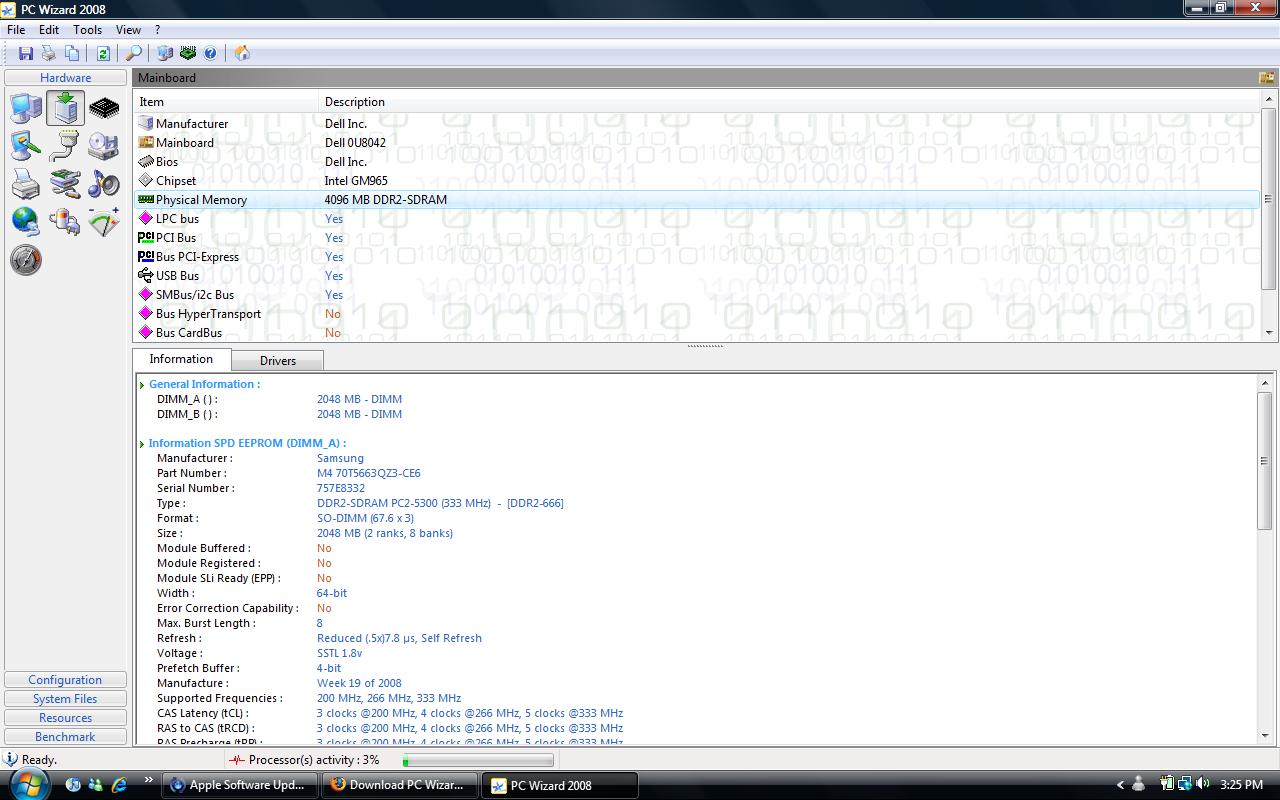
Task: Click down arrow of upper list scrollbar
Action: tap(1269, 333)
